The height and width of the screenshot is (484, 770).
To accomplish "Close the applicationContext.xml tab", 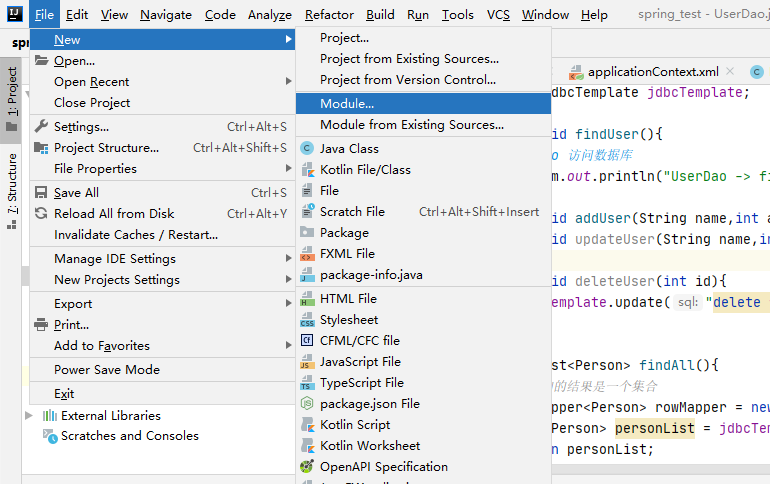I will 730,71.
